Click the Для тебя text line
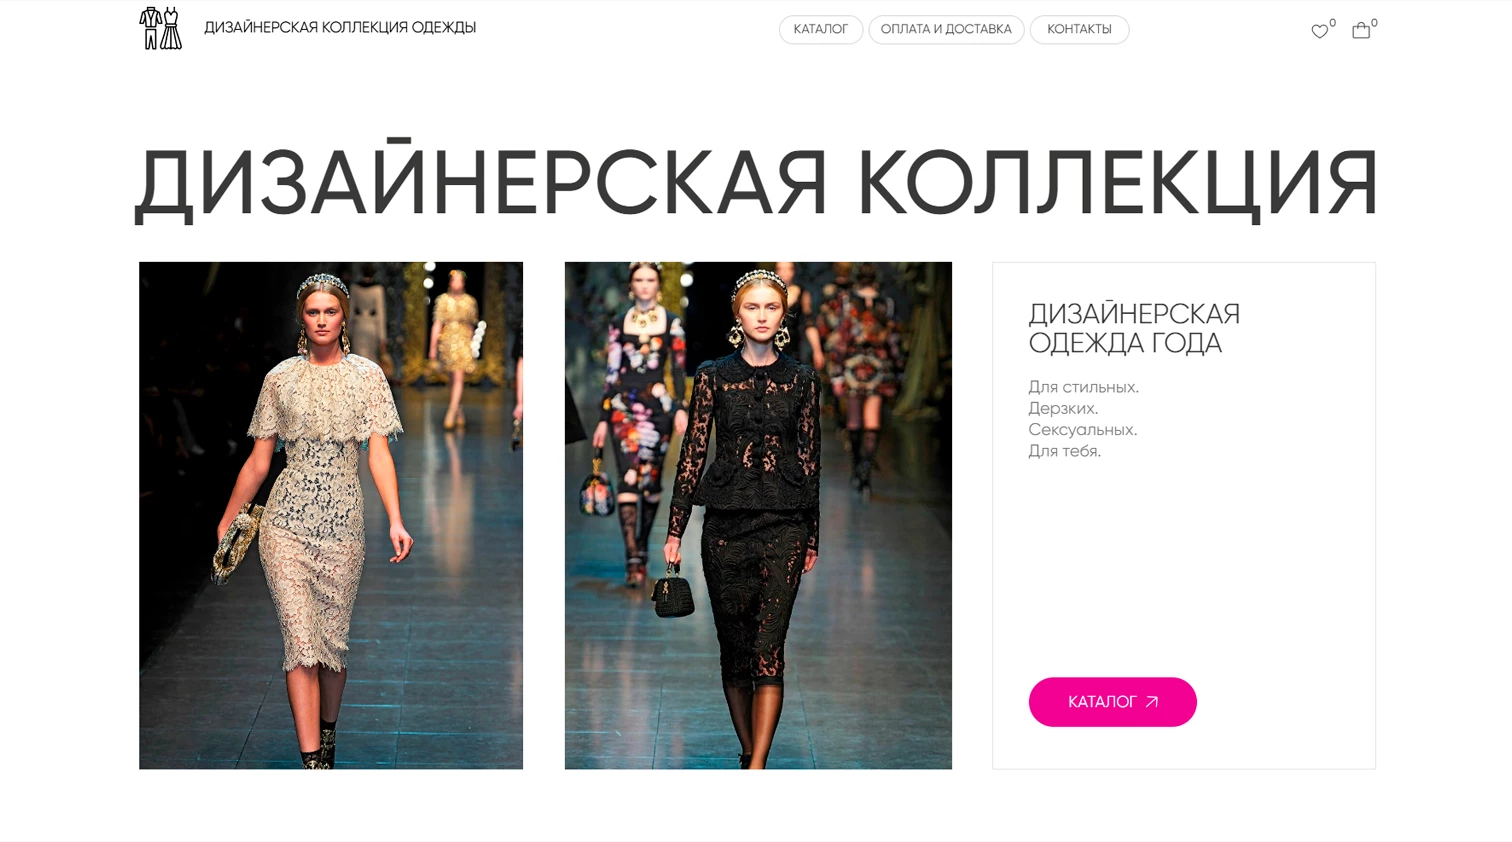The width and height of the screenshot is (1512, 842). point(1065,451)
